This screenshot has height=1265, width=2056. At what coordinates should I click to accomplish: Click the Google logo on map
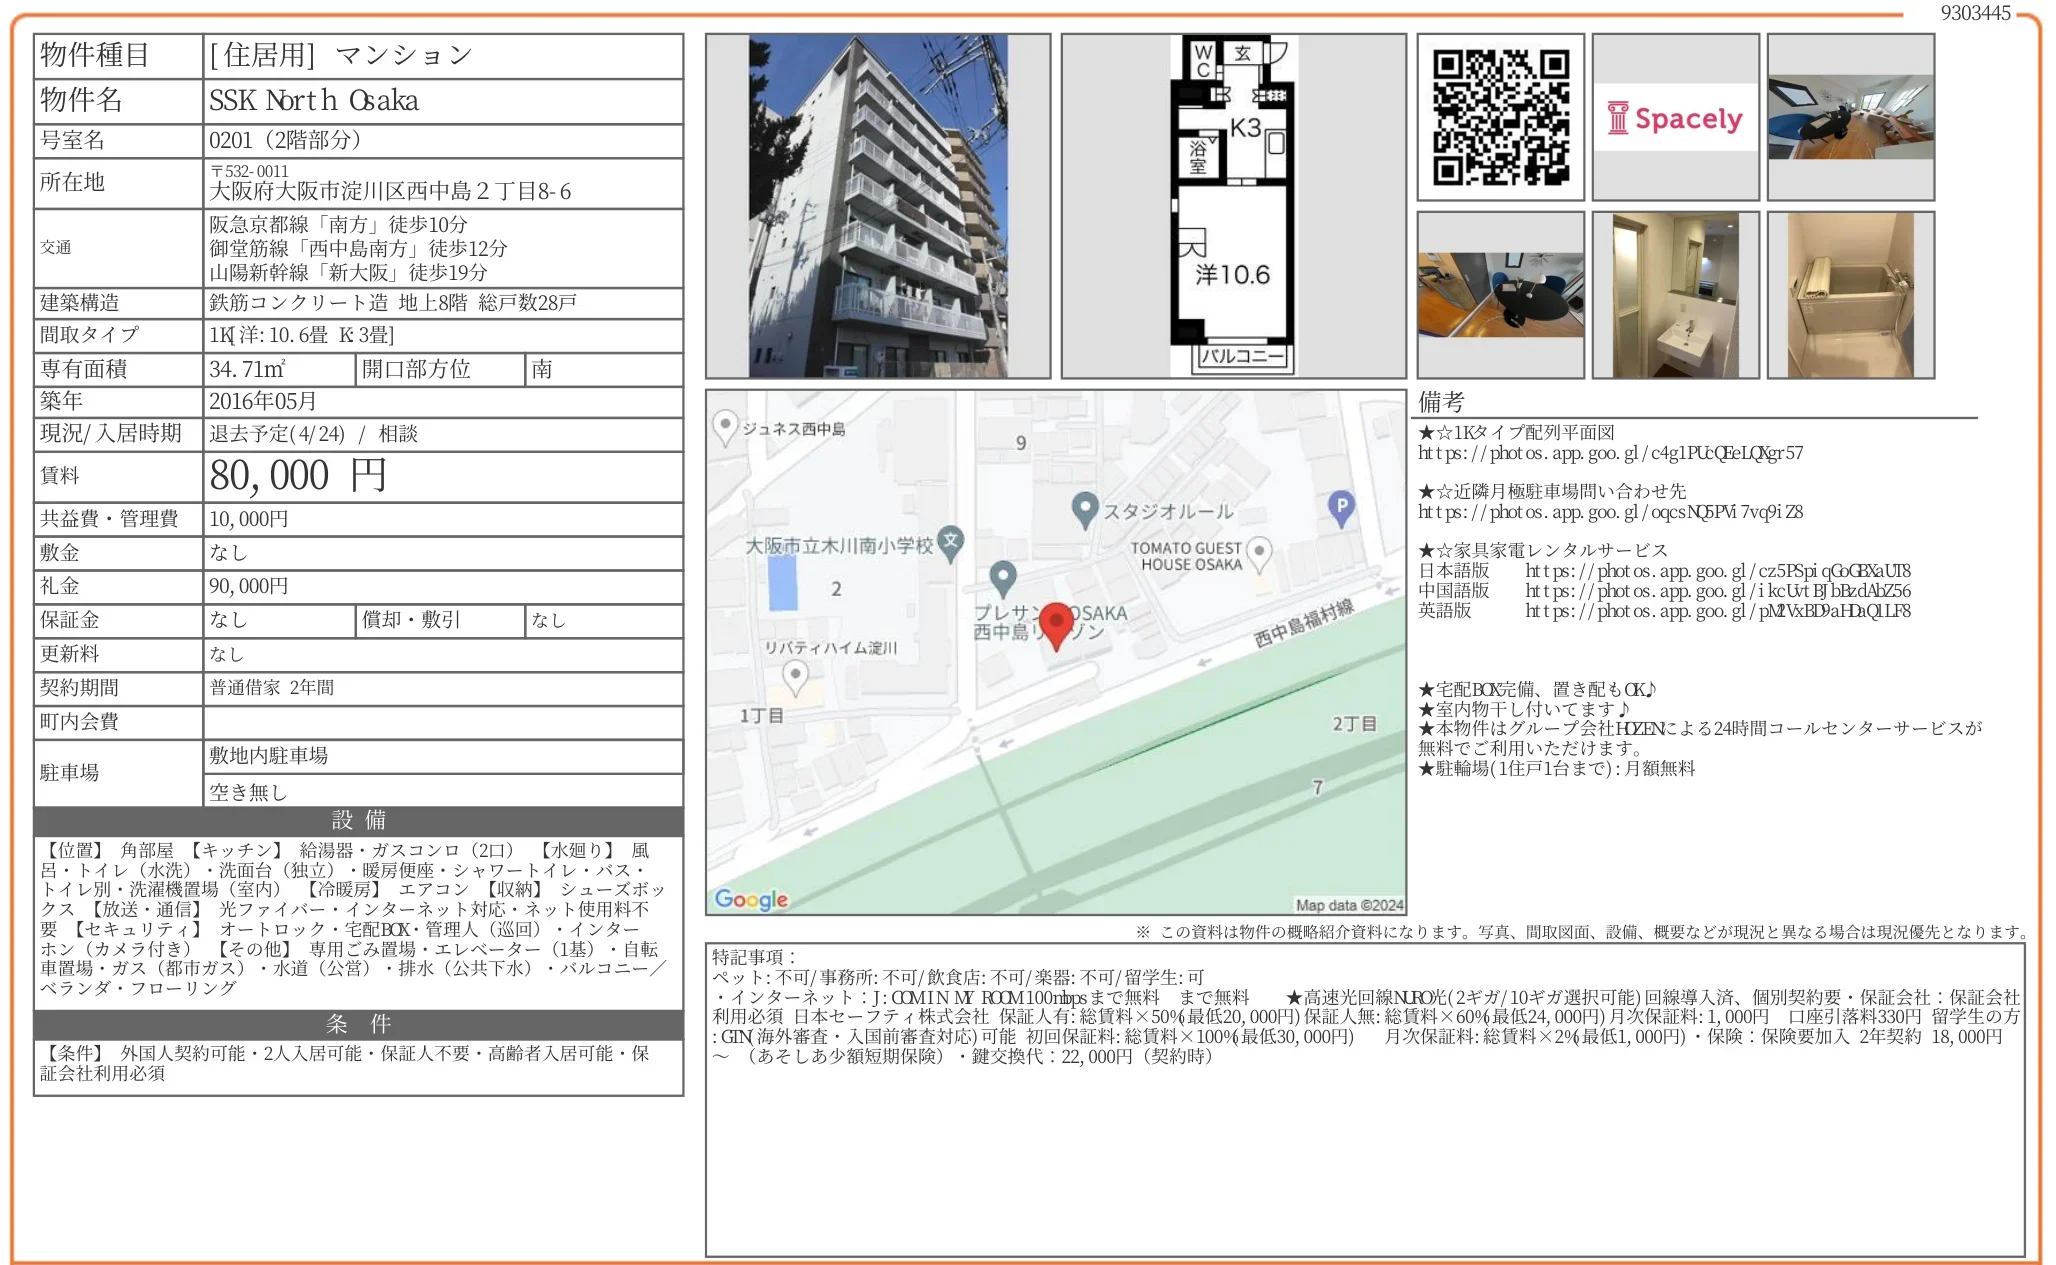[x=752, y=899]
